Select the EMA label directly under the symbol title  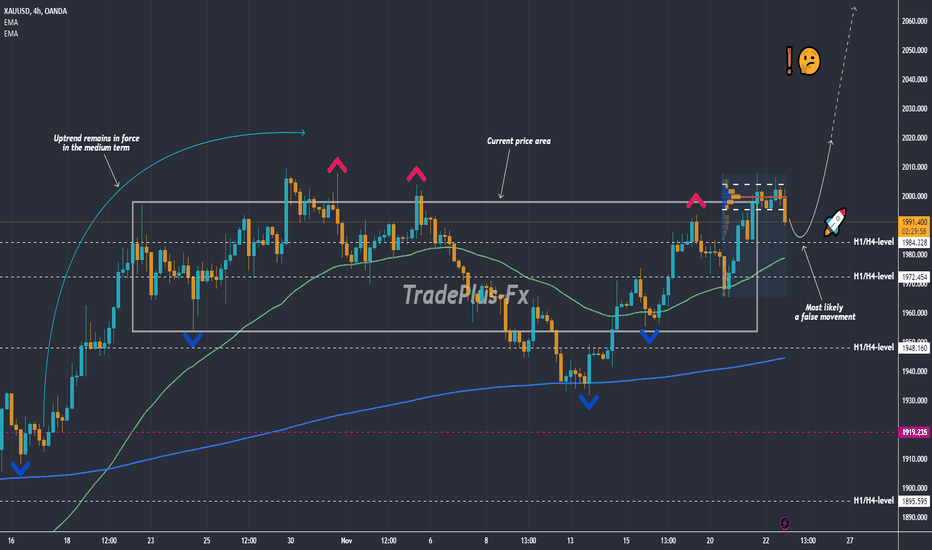(11, 23)
